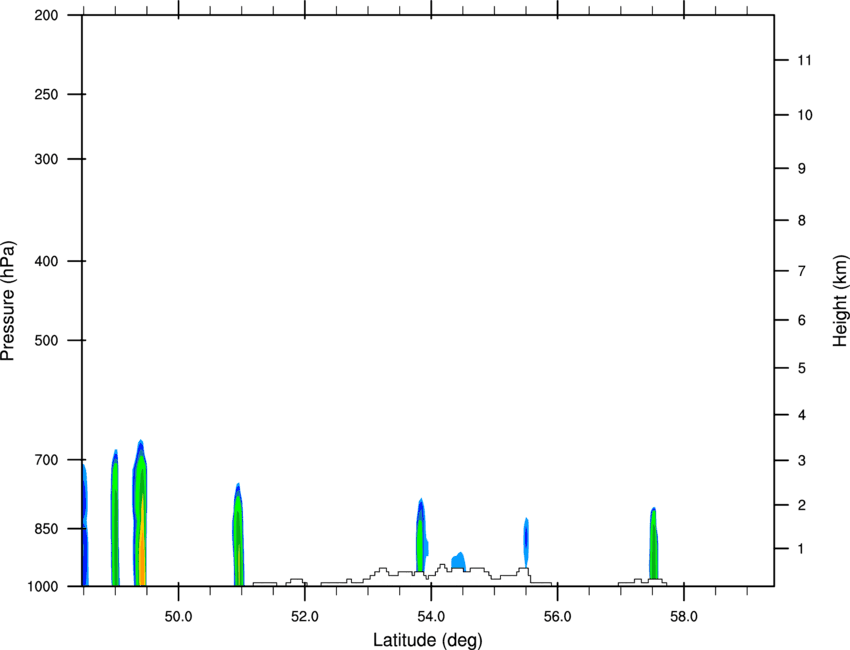This screenshot has width=850, height=650.
Task: Click the orange-core plume near latitude 49.4
Action: coord(140,515)
